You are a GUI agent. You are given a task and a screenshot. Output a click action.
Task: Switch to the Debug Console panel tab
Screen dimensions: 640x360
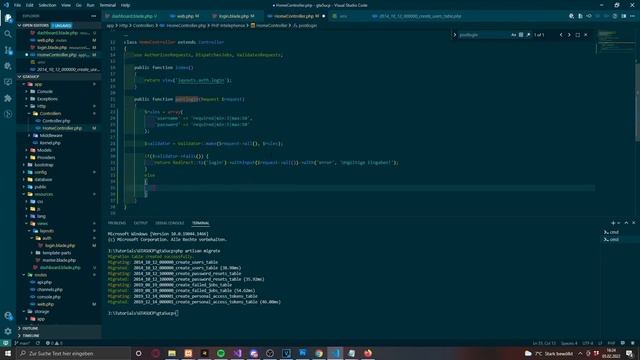click(169, 223)
